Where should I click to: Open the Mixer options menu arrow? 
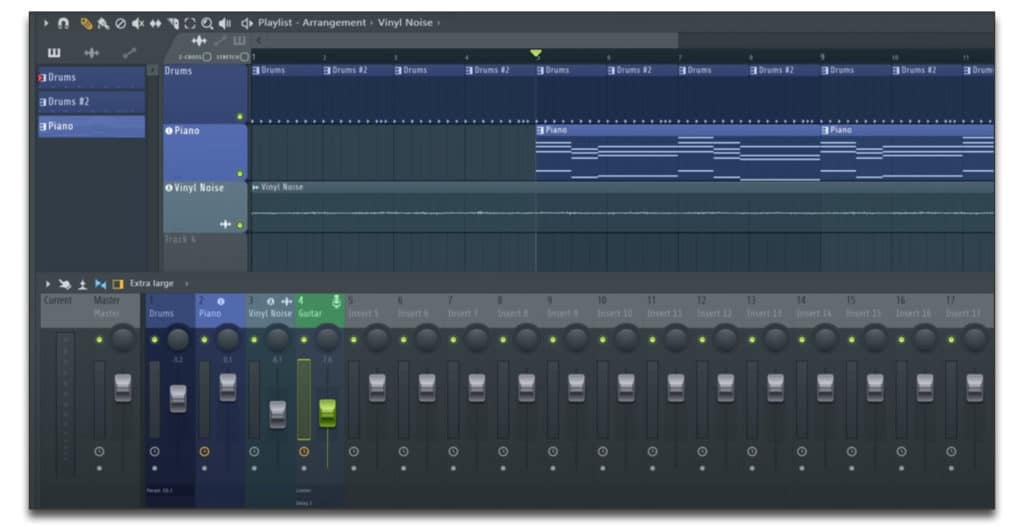47,284
